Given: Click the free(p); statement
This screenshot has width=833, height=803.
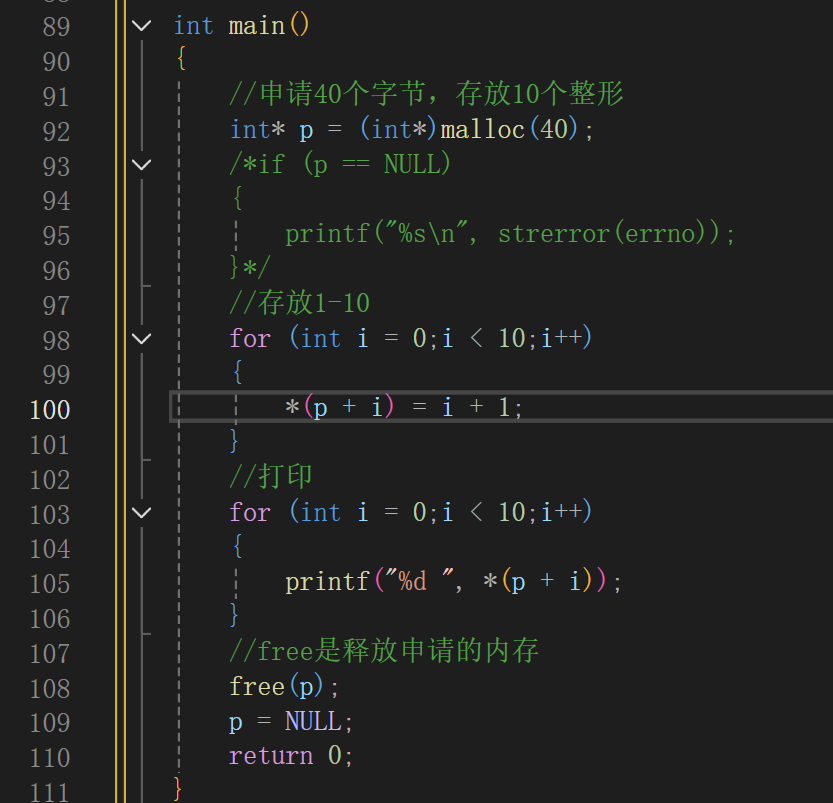Looking at the screenshot, I should click(x=284, y=687).
